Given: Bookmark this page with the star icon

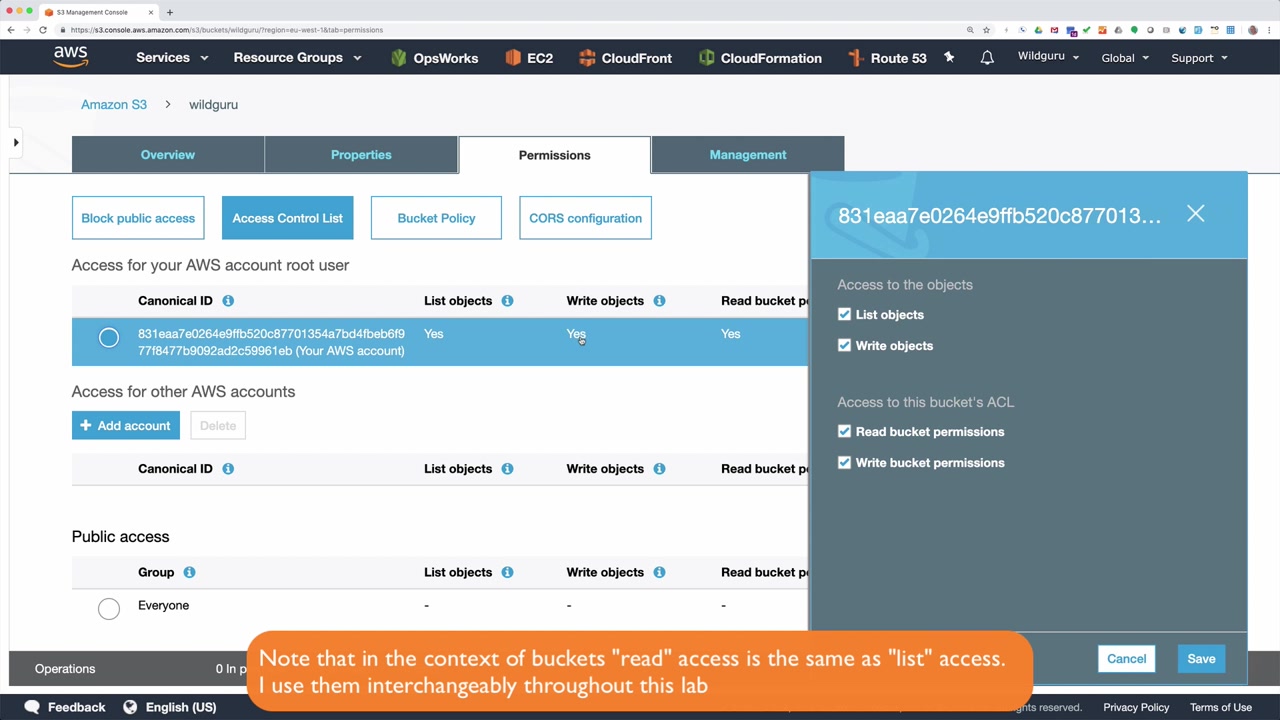Looking at the screenshot, I should click(986, 30).
